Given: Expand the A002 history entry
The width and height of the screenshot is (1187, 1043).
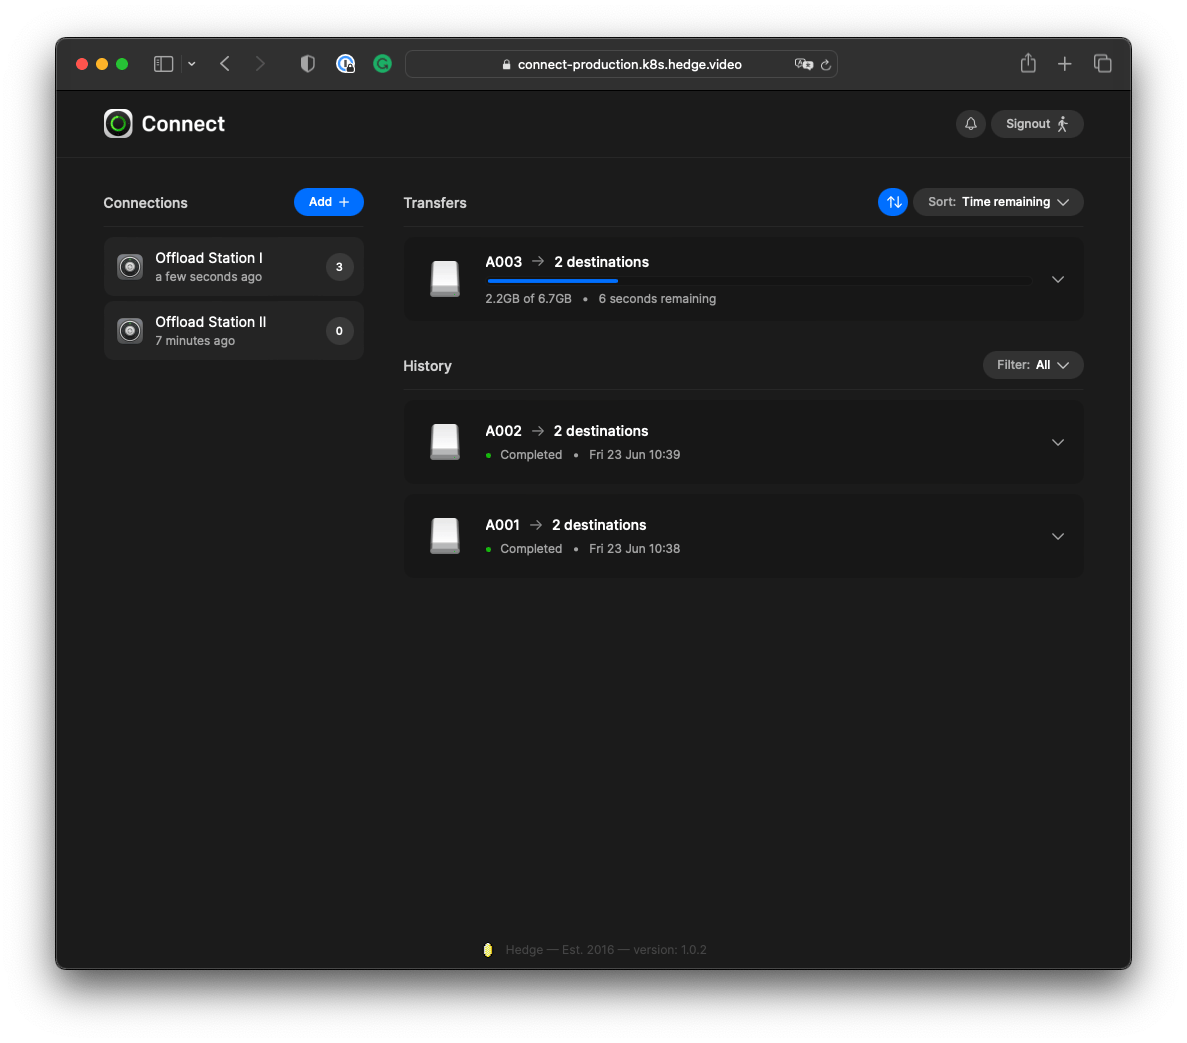Looking at the screenshot, I should click(x=1057, y=443).
